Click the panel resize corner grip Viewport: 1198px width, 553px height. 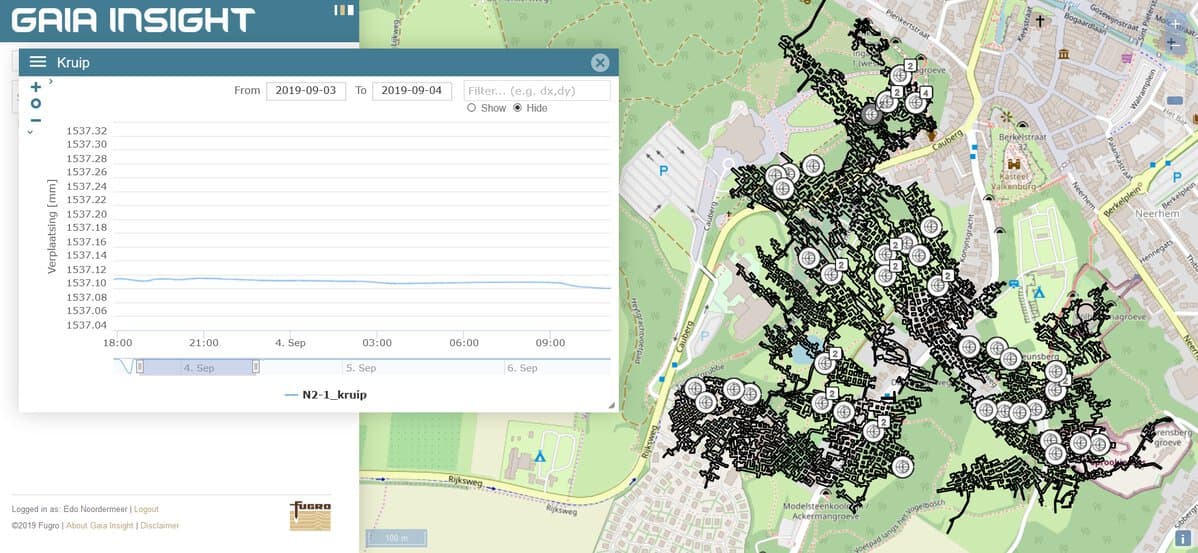coord(612,406)
